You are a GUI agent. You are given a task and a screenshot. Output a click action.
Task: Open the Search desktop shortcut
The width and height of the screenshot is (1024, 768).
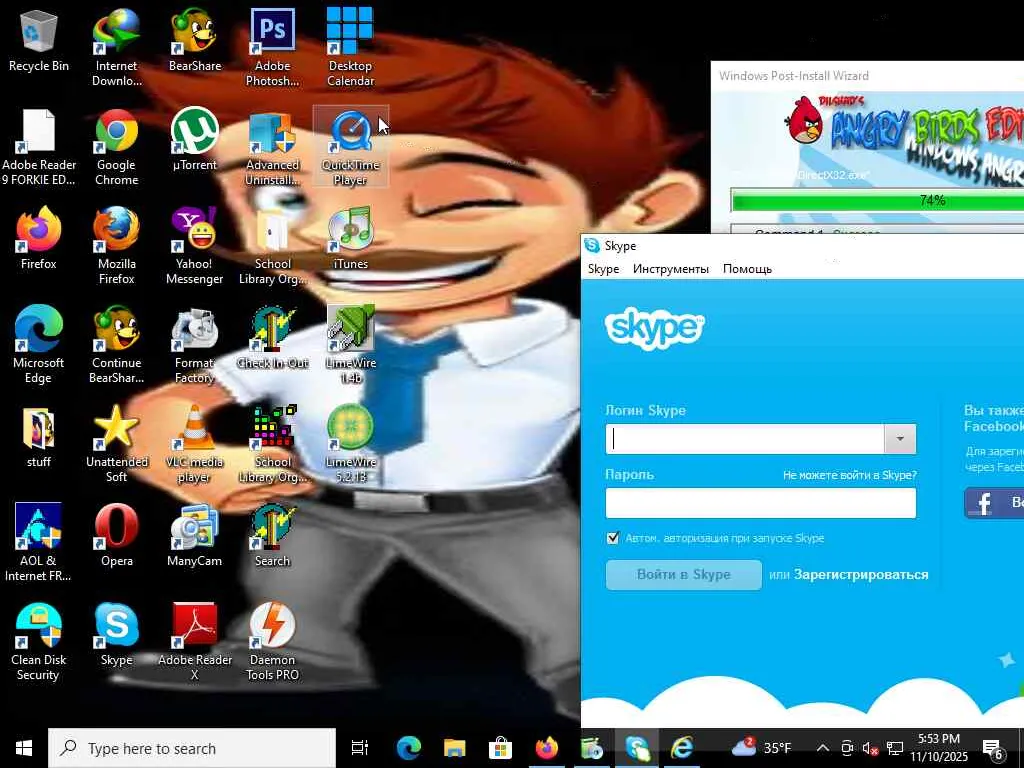(272, 534)
